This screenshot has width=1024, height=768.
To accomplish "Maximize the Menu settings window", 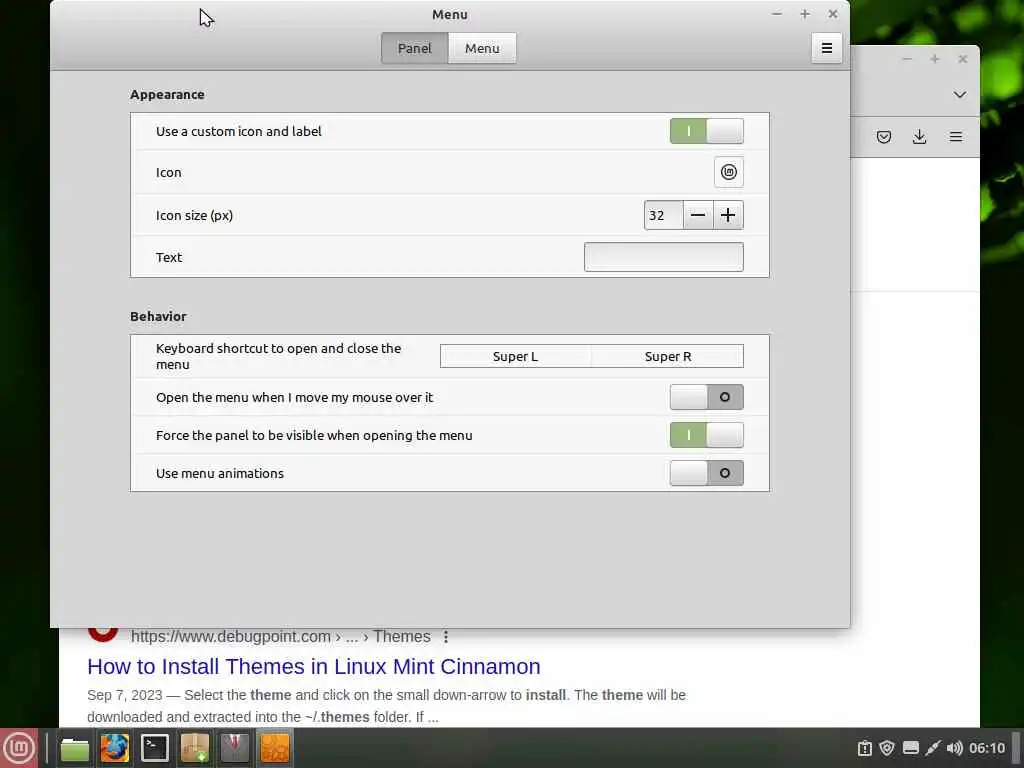I will [805, 14].
